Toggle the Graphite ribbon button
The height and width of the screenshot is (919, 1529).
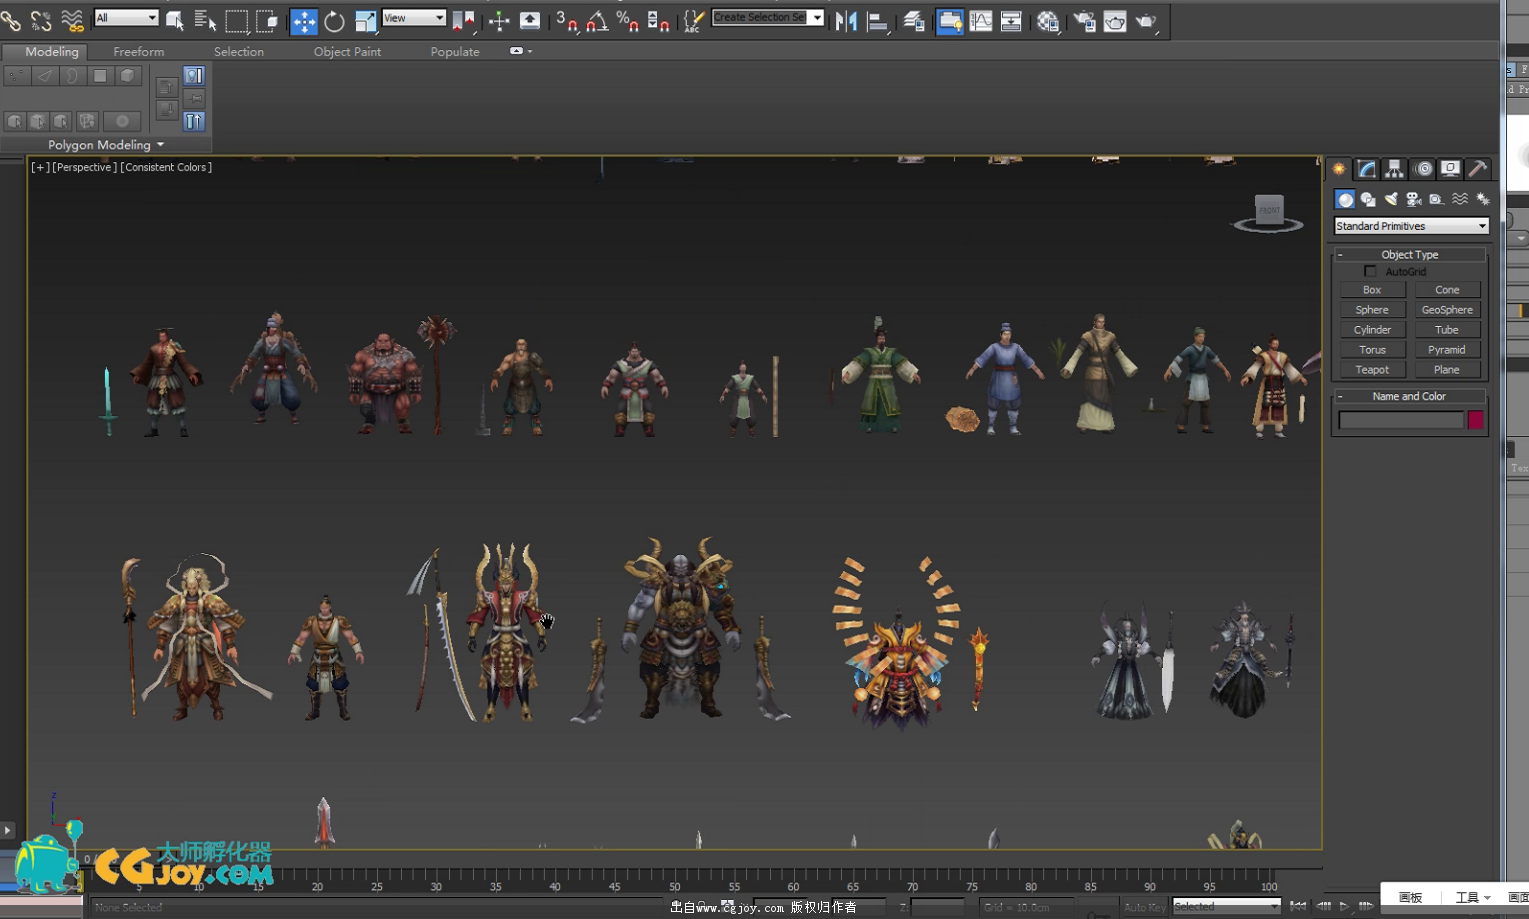click(950, 21)
